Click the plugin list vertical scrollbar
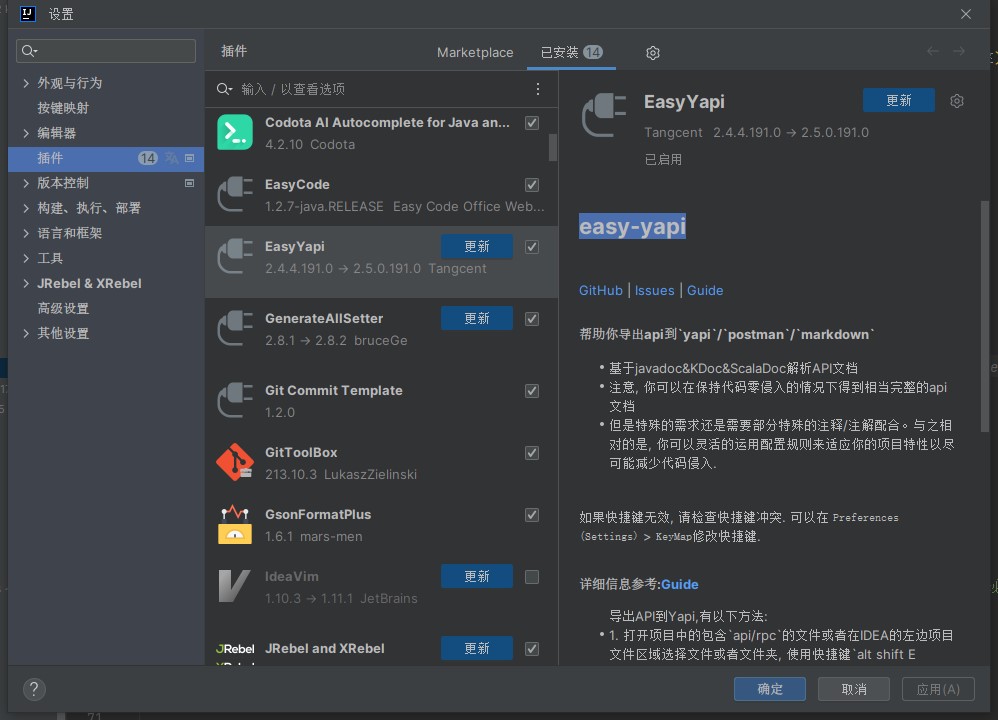 click(552, 147)
